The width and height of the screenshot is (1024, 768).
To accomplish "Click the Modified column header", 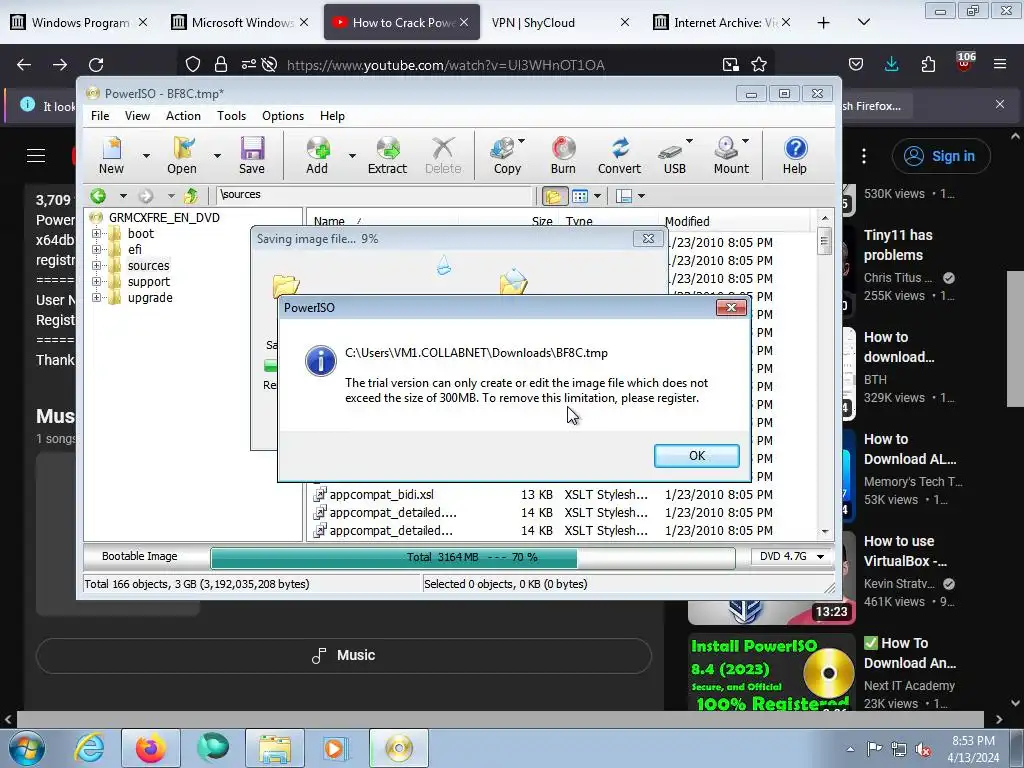I will point(735,221).
